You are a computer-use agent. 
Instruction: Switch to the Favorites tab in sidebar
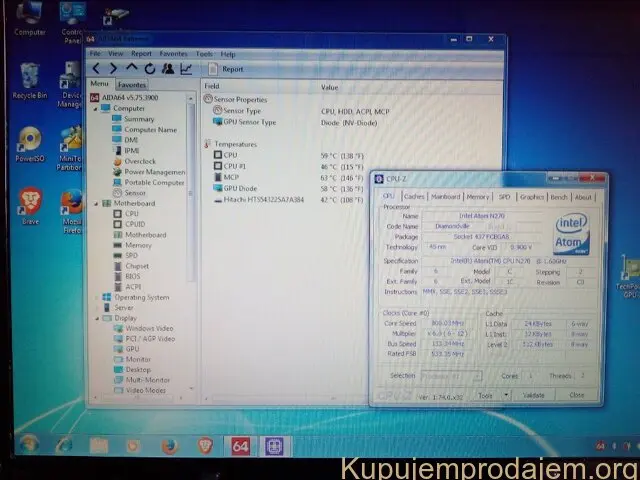[x=132, y=85]
